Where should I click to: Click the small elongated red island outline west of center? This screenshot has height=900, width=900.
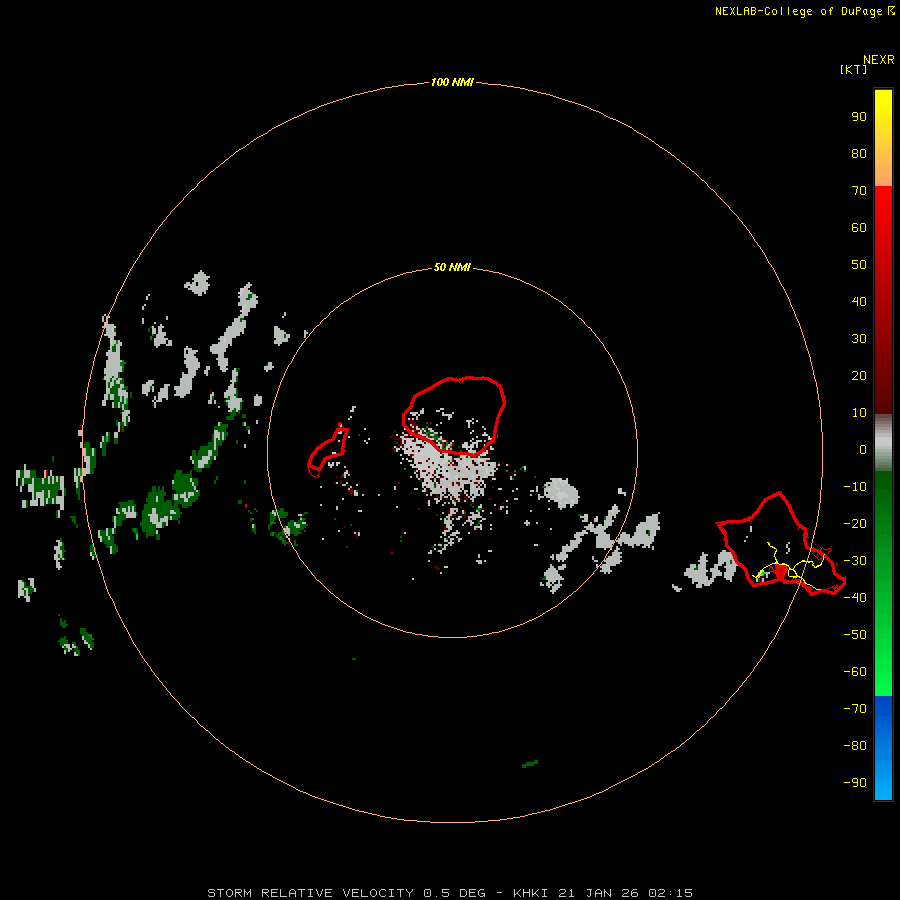(328, 452)
